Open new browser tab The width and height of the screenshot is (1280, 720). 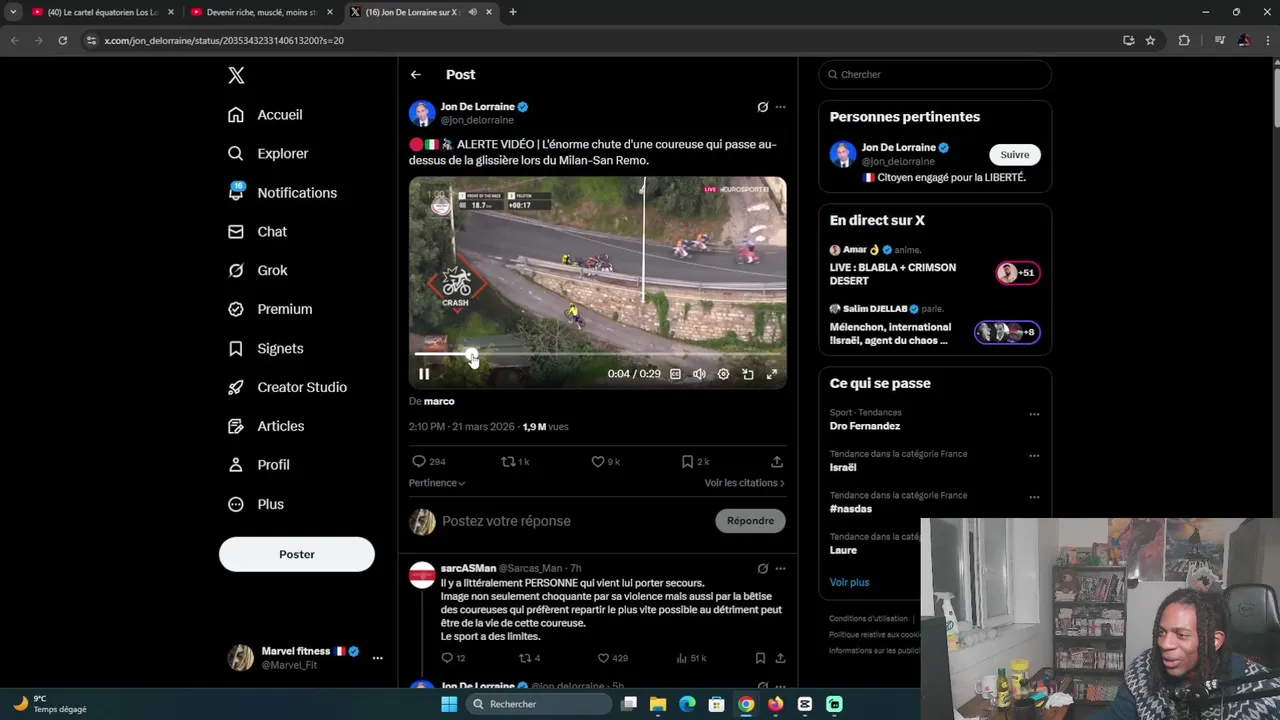pos(513,12)
